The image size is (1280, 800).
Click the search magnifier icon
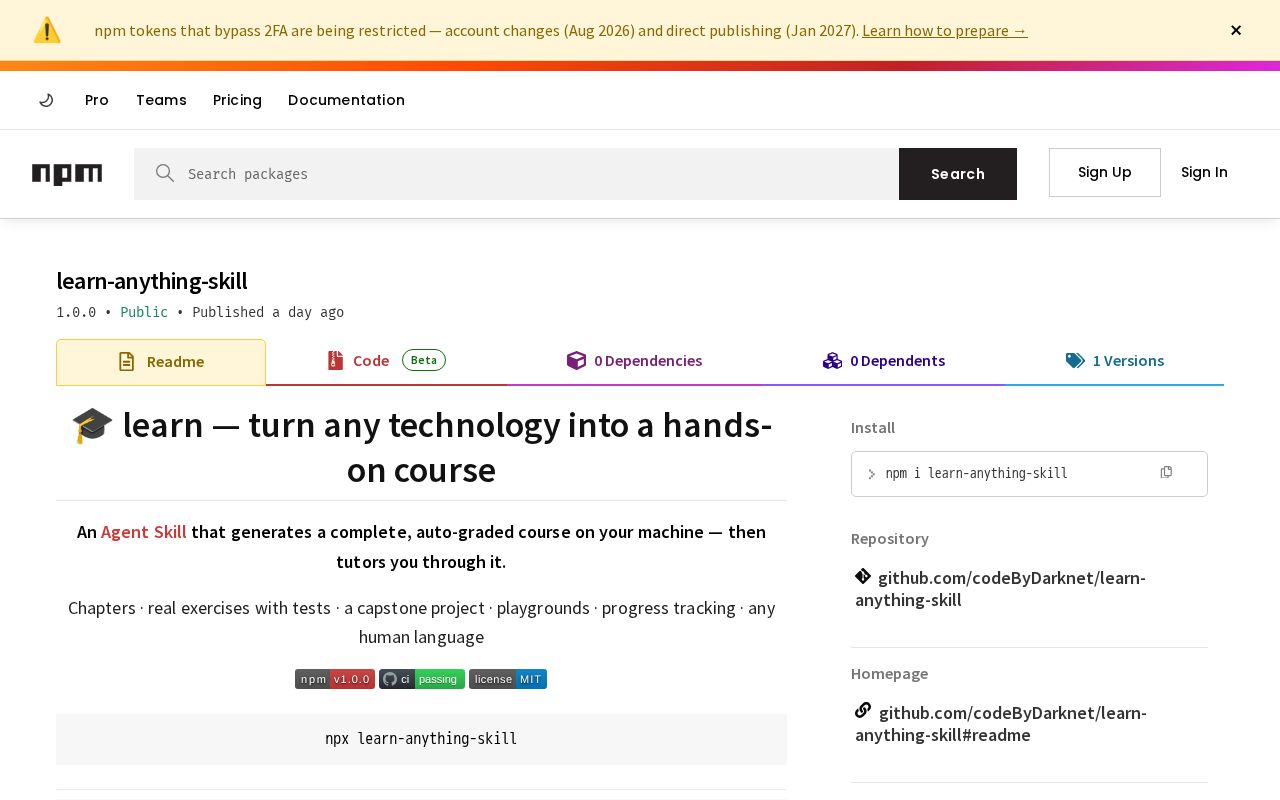click(165, 173)
